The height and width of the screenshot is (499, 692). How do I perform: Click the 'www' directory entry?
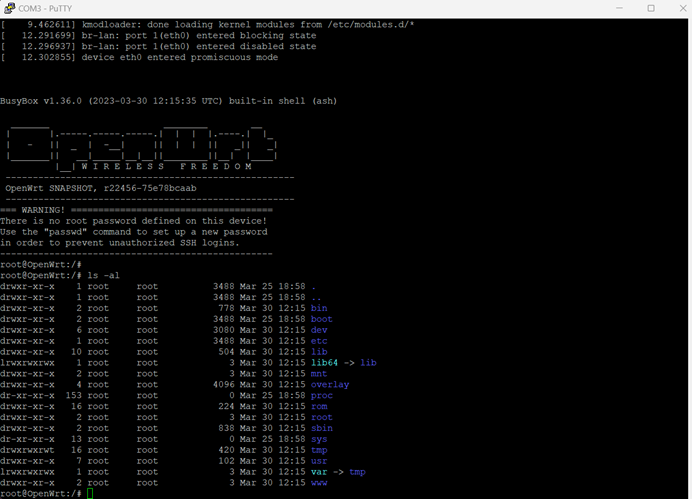click(x=319, y=483)
